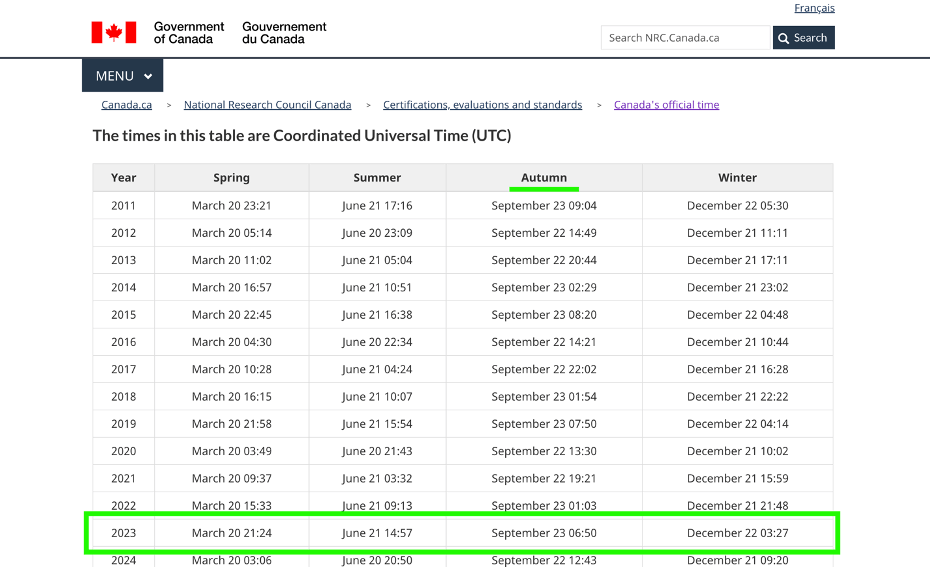Click the cell September 23 02:29
Image resolution: width=930 pixels, height=567 pixels.
point(544,287)
